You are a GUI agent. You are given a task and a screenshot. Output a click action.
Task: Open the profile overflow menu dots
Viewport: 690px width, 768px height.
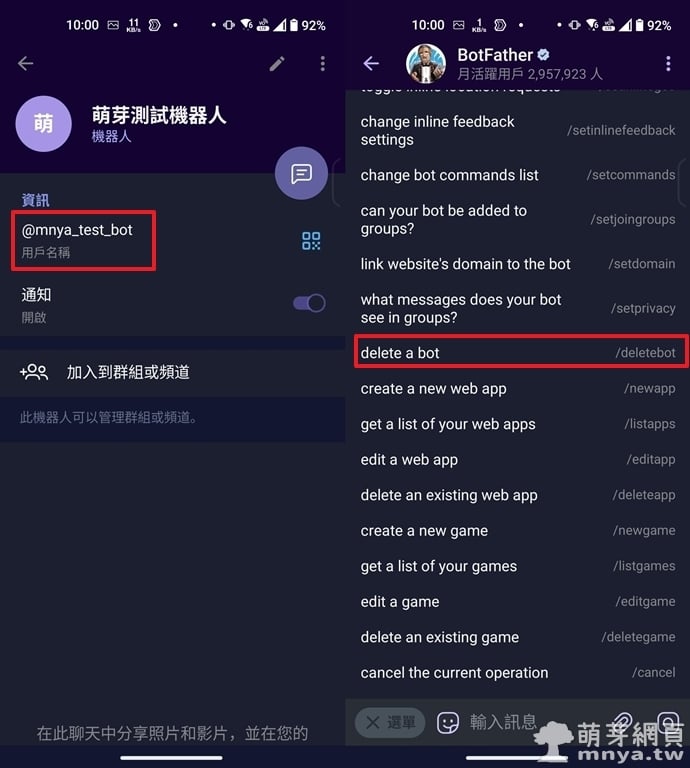click(322, 63)
